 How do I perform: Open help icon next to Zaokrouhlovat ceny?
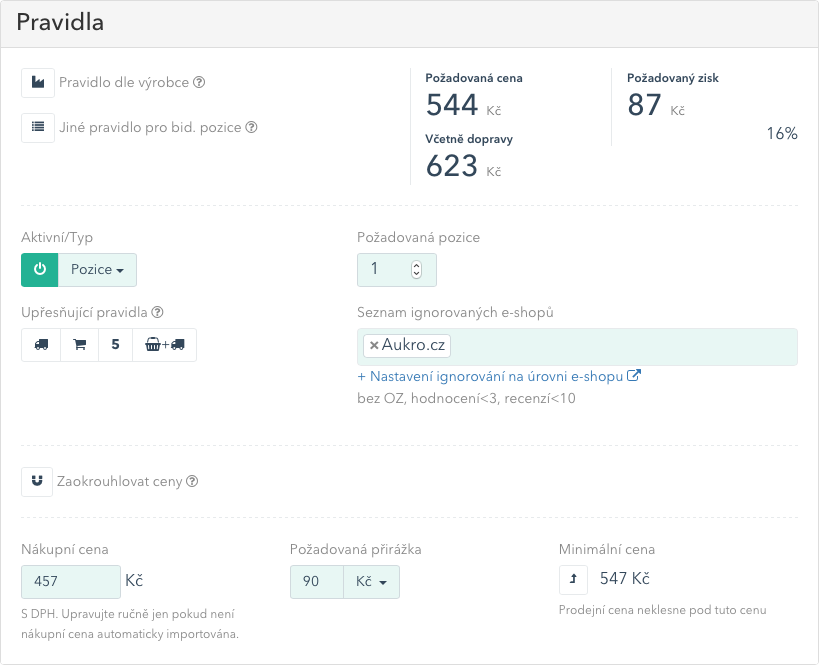pos(192,481)
